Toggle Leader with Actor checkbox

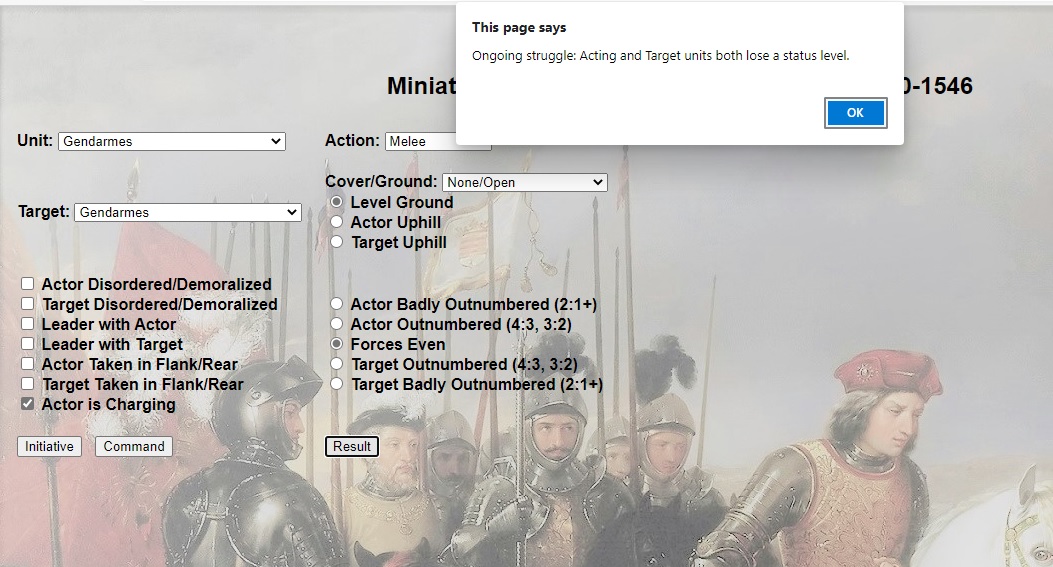coord(28,324)
